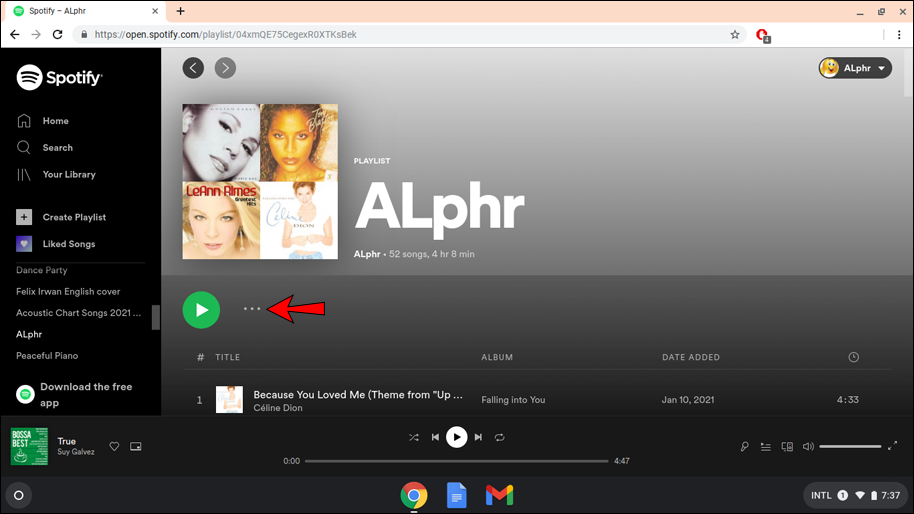Click the red browser extension icon
The height and width of the screenshot is (514, 914).
pyautogui.click(x=762, y=35)
